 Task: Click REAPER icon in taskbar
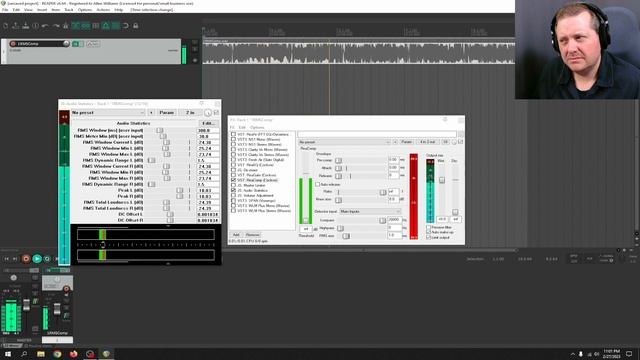[x=106, y=354]
